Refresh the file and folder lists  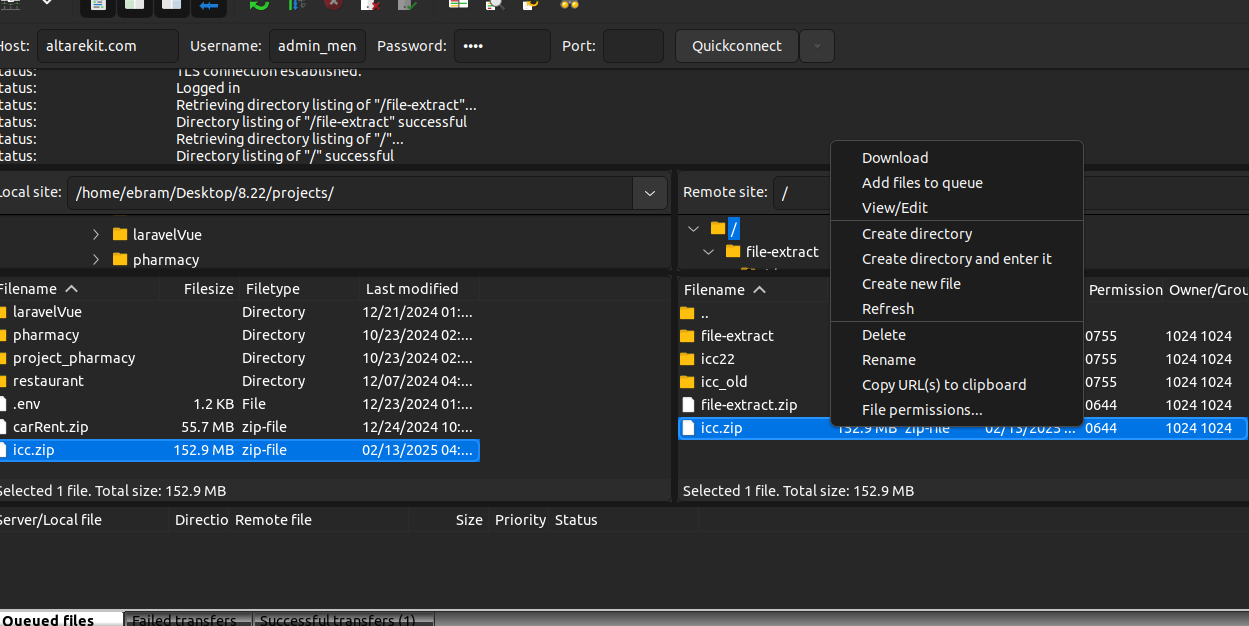pyautogui.click(x=259, y=5)
